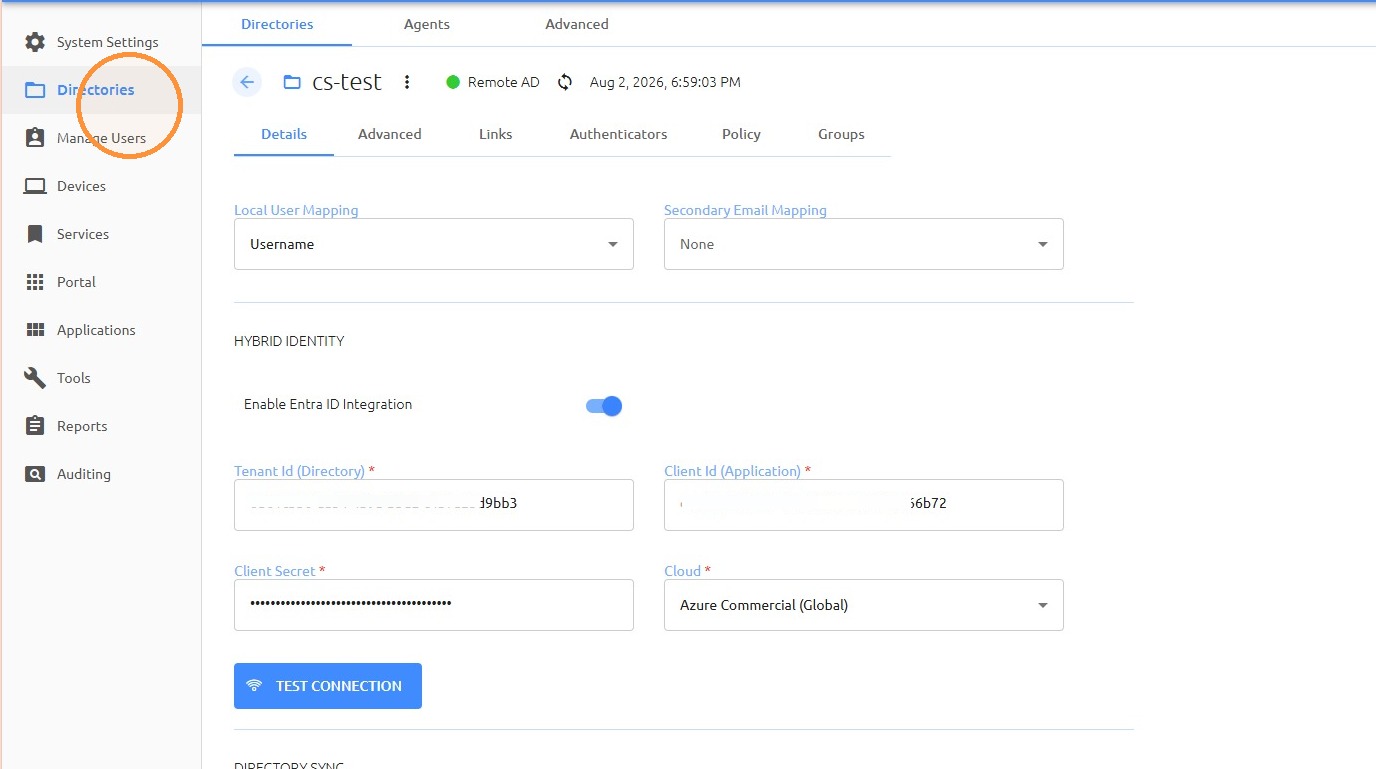This screenshot has height=769, width=1376.
Task: Switch to the Links tab
Action: click(496, 134)
